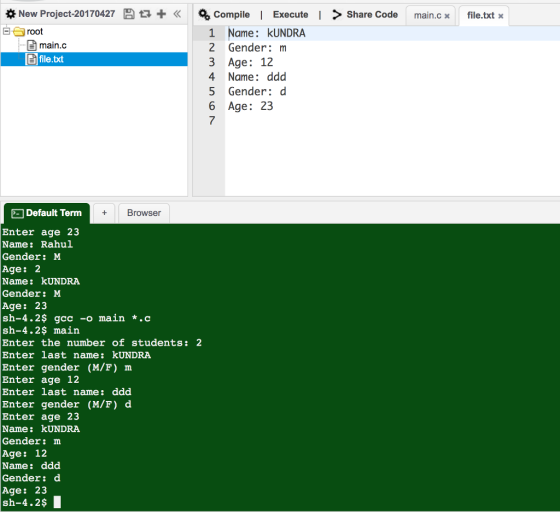Click terminal line 'sh-4.2$ main'

41,330
